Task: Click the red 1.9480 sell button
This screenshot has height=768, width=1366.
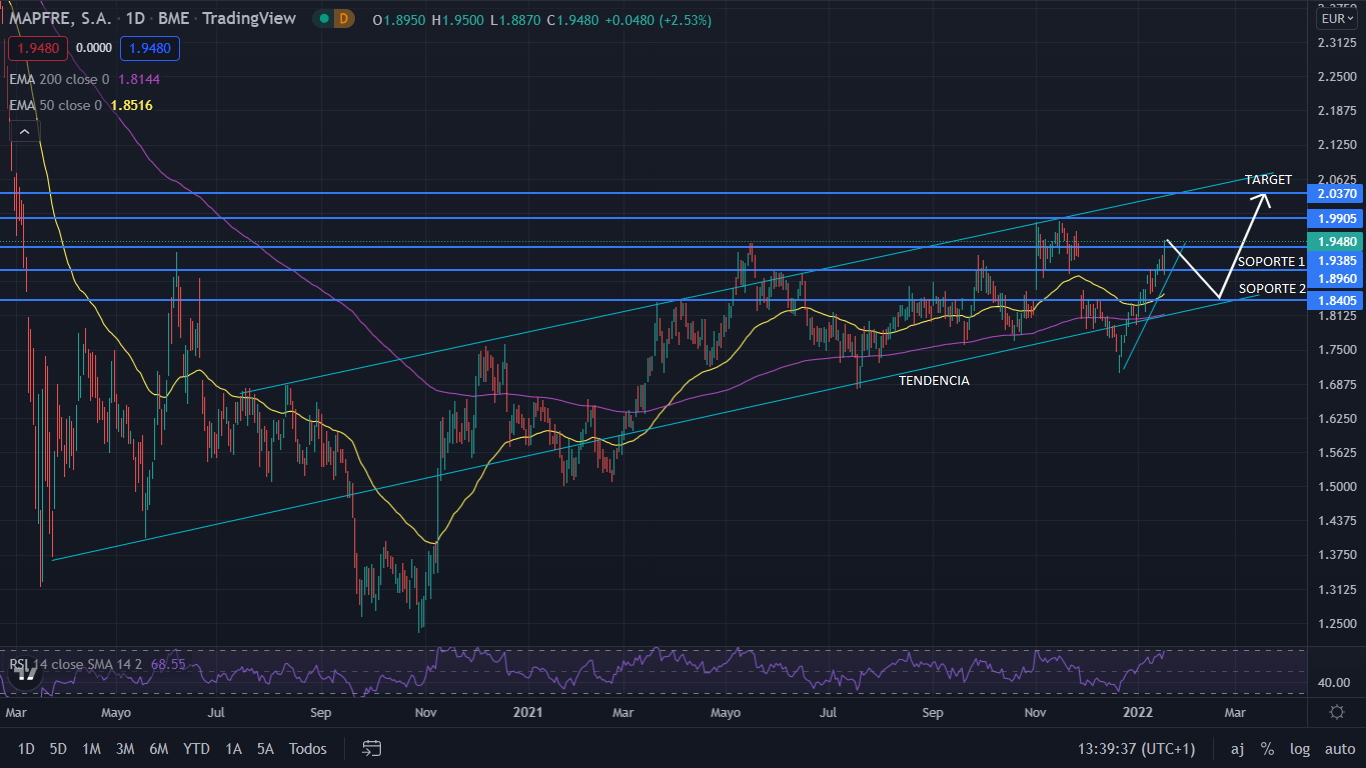Action: [x=37, y=47]
